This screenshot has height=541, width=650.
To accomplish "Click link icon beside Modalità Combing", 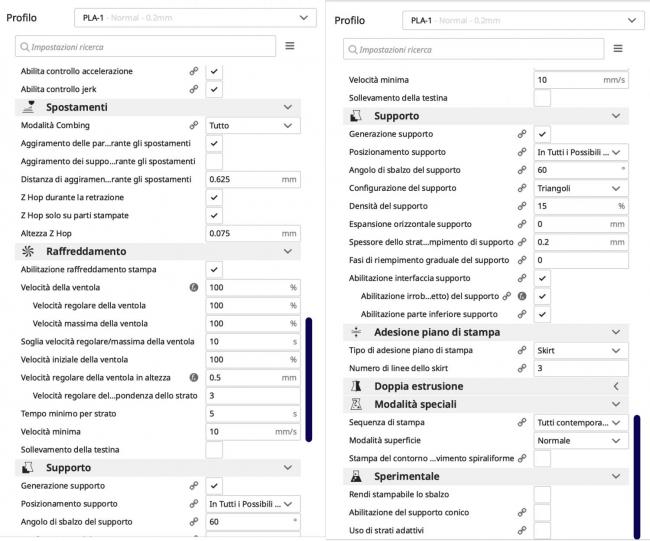I will point(194,126).
